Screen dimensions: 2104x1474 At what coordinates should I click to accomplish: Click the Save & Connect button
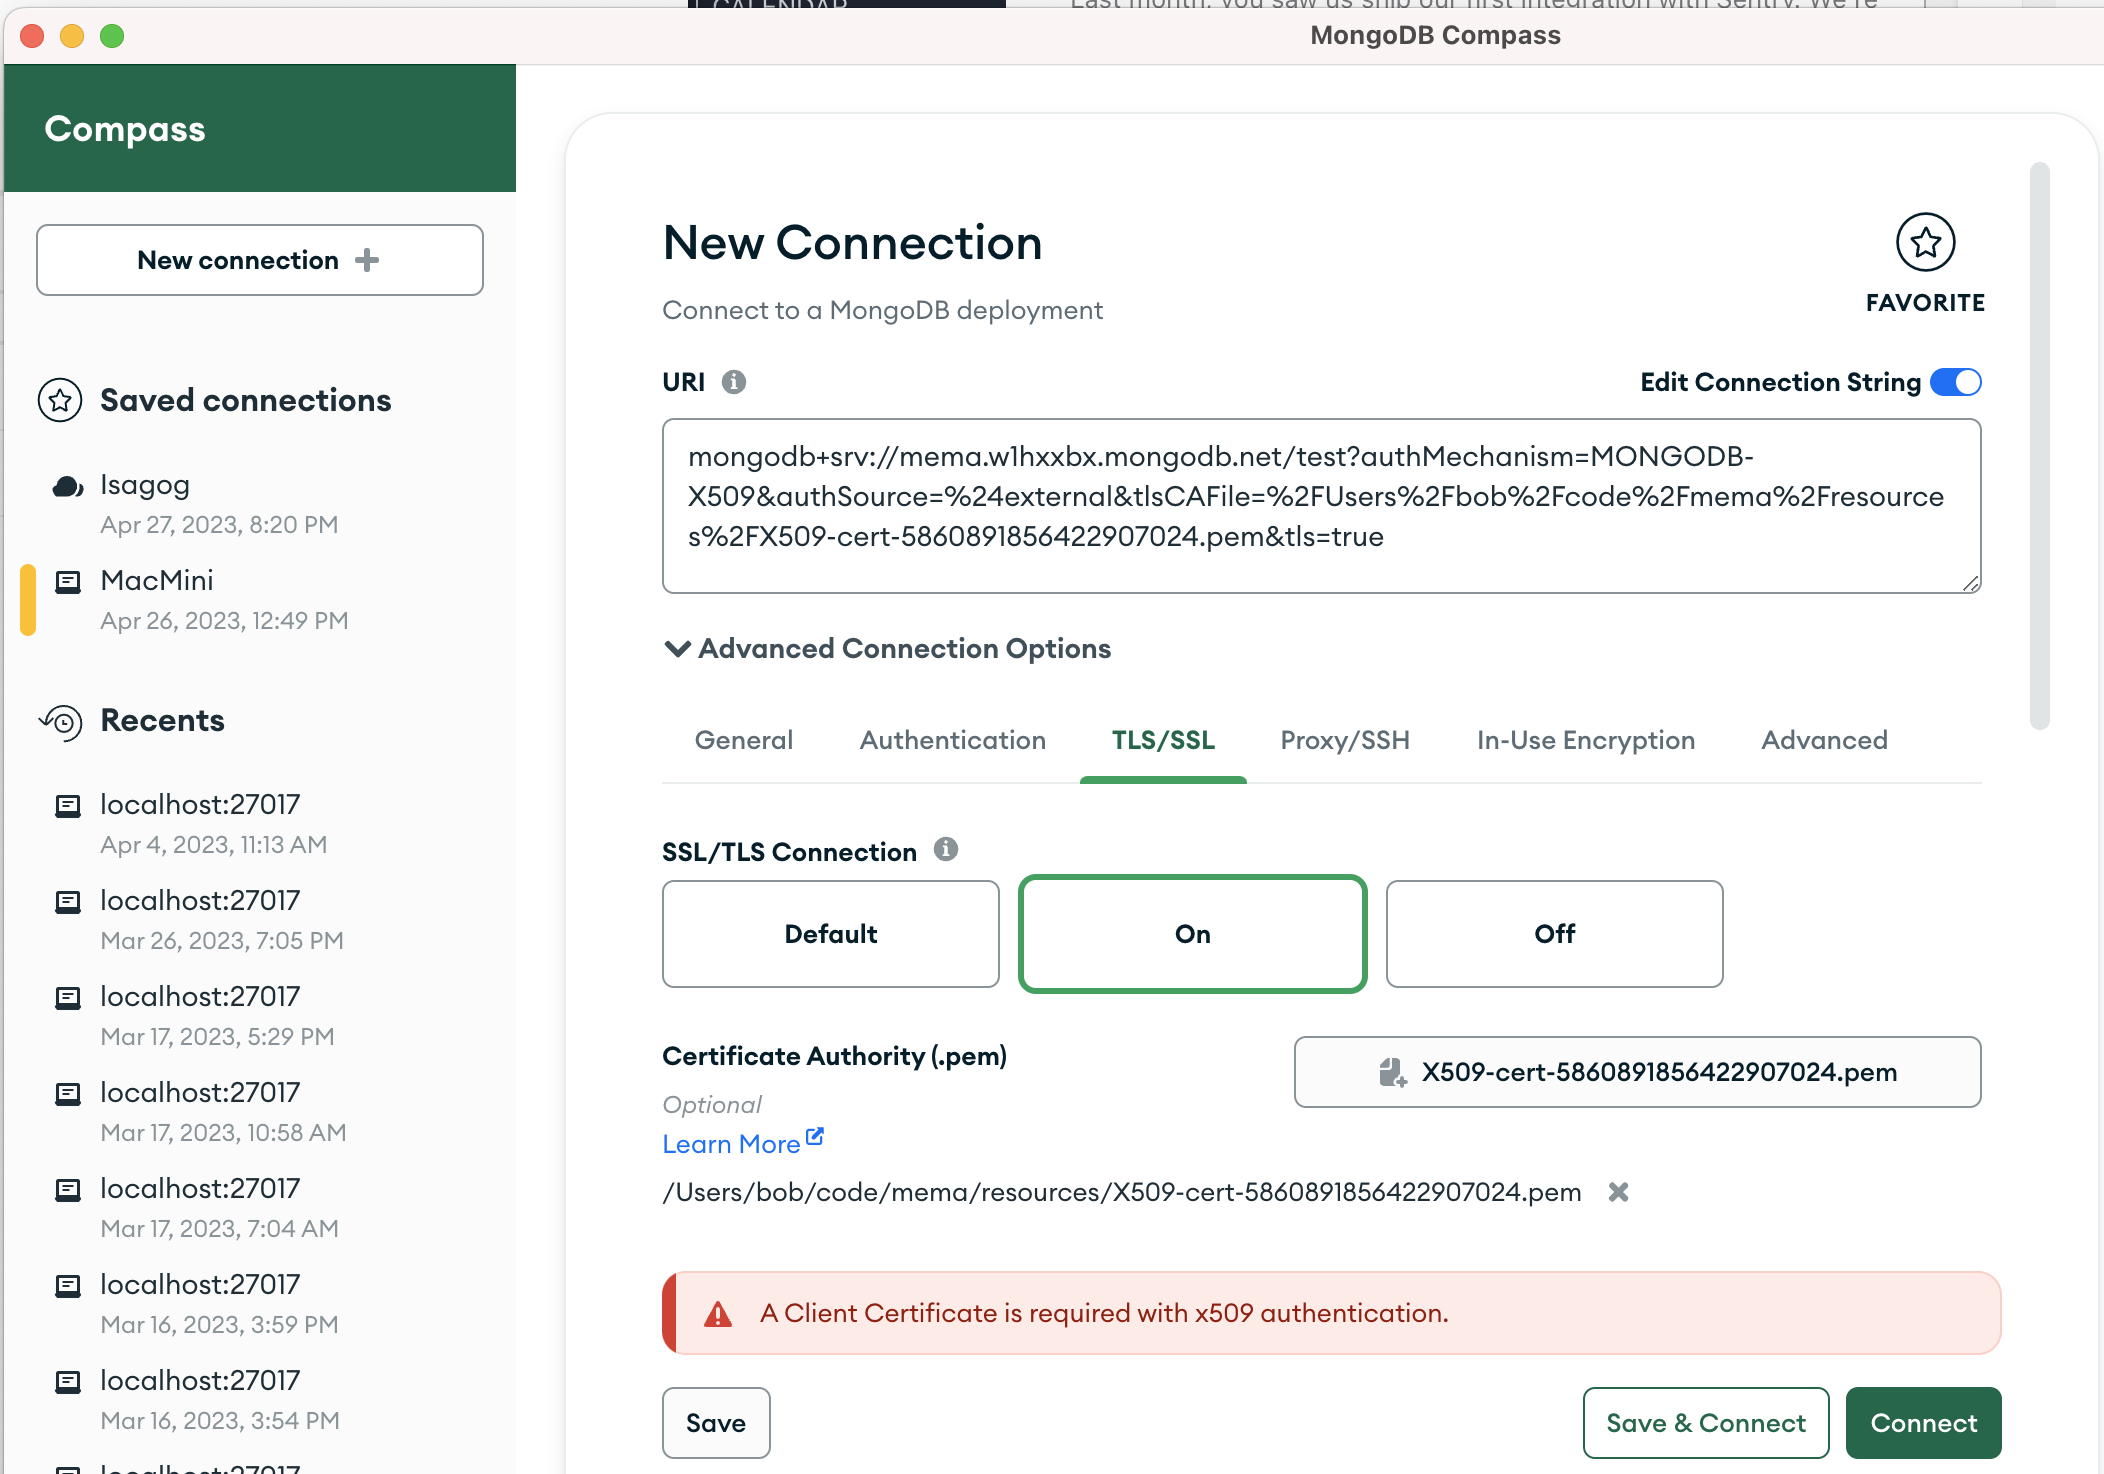coord(1705,1423)
